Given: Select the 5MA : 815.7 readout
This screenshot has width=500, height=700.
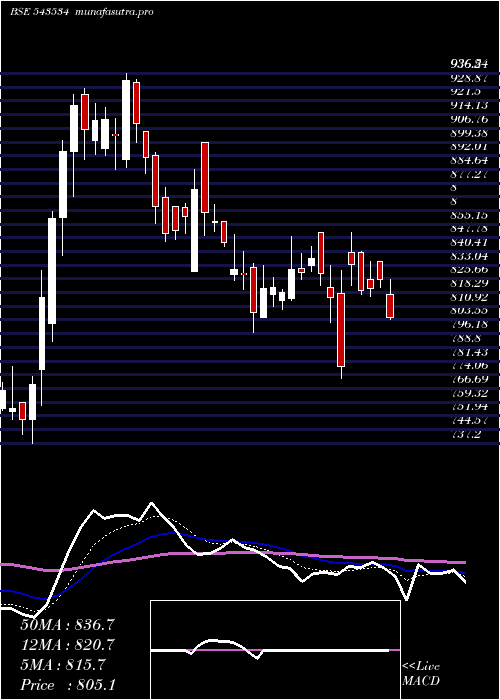Looking at the screenshot, I should [x=62, y=665].
